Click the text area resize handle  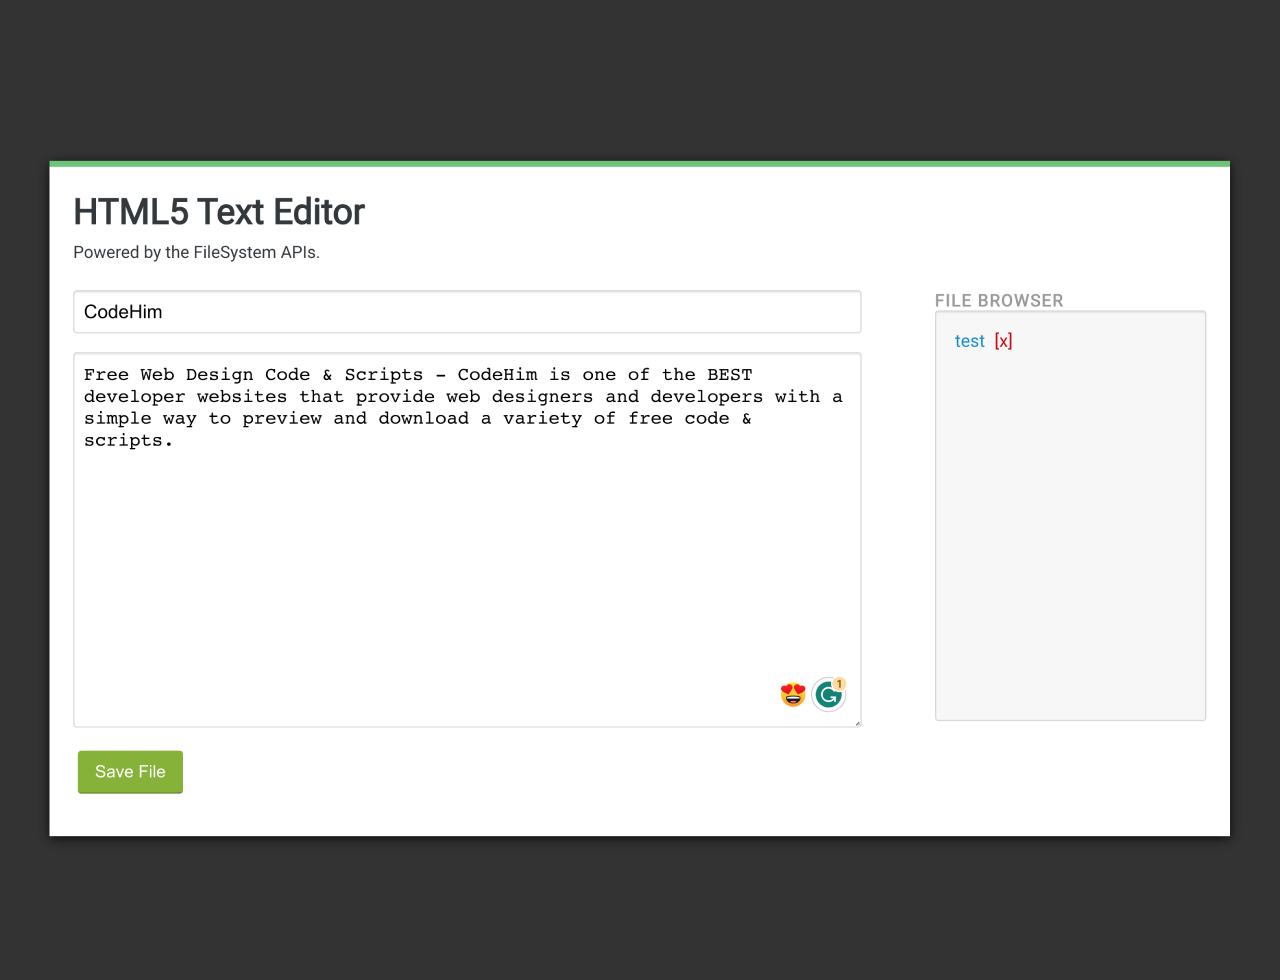tap(857, 723)
